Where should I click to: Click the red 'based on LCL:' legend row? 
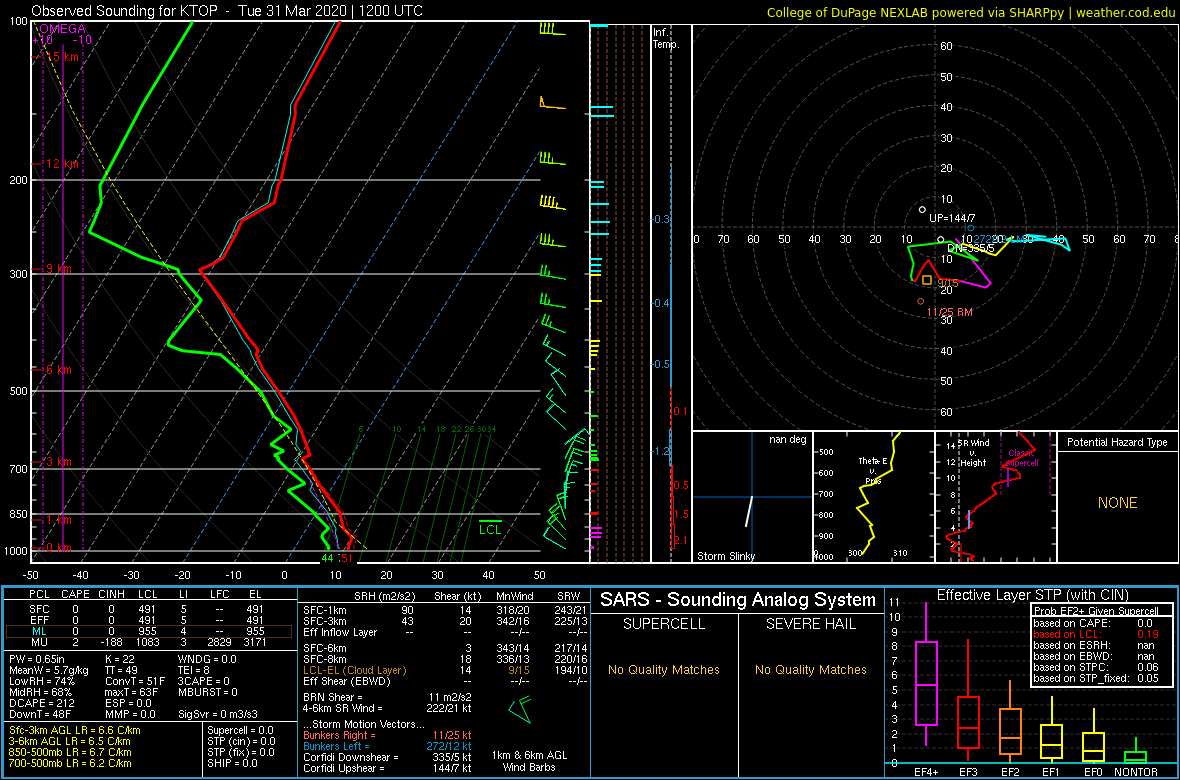[x=1096, y=634]
